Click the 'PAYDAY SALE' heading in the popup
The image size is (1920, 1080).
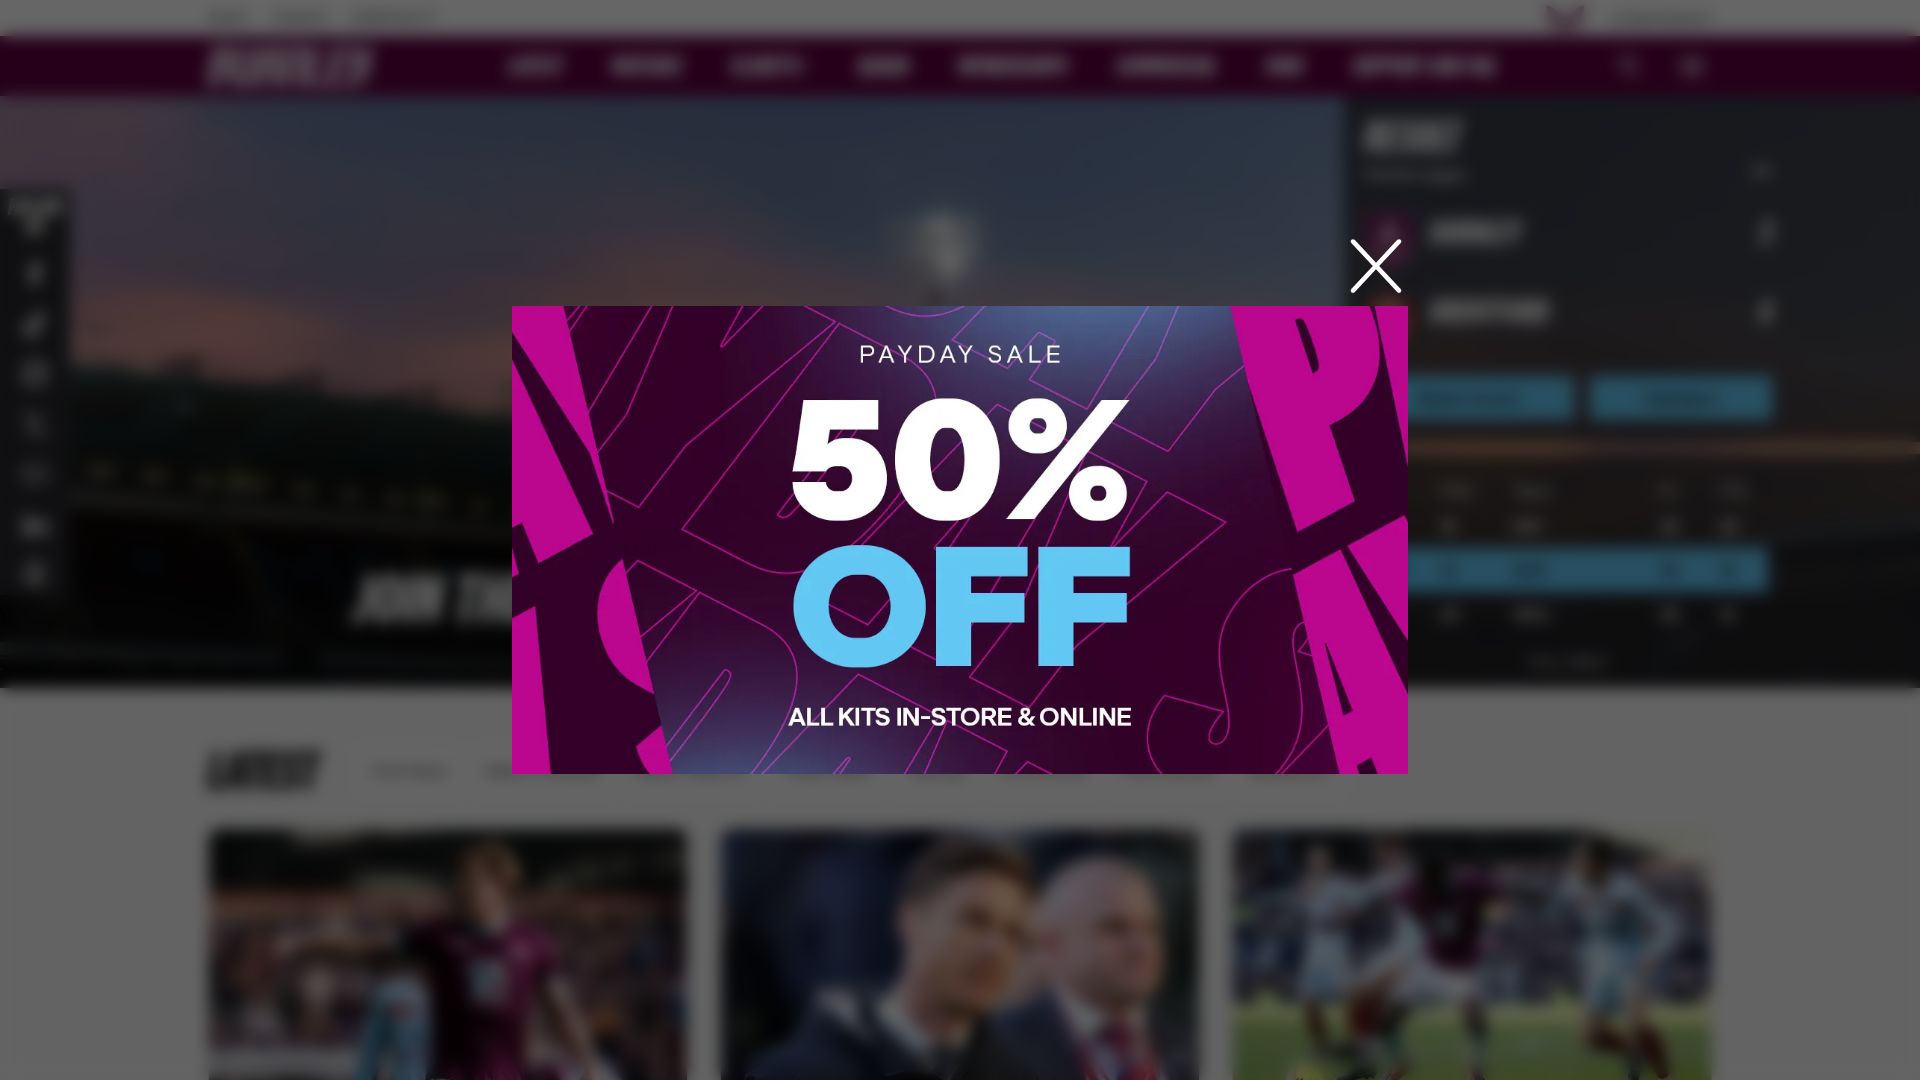(x=960, y=354)
